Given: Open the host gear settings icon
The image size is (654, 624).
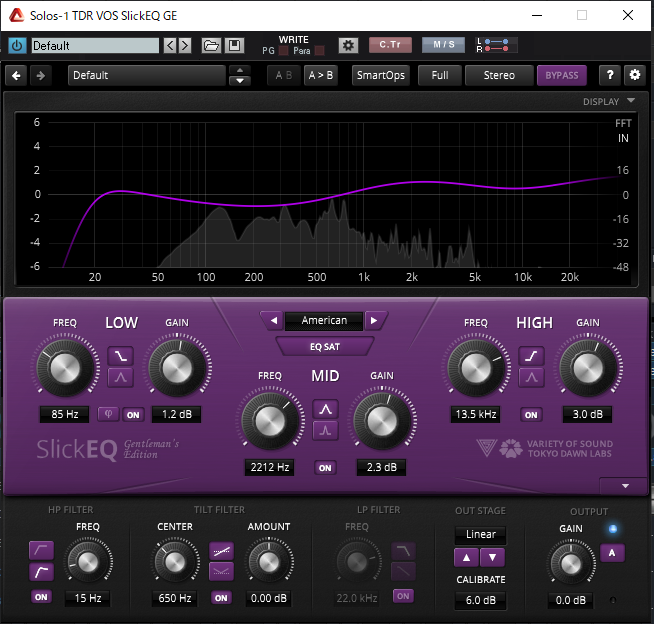Looking at the screenshot, I should pyautogui.click(x=348, y=45).
